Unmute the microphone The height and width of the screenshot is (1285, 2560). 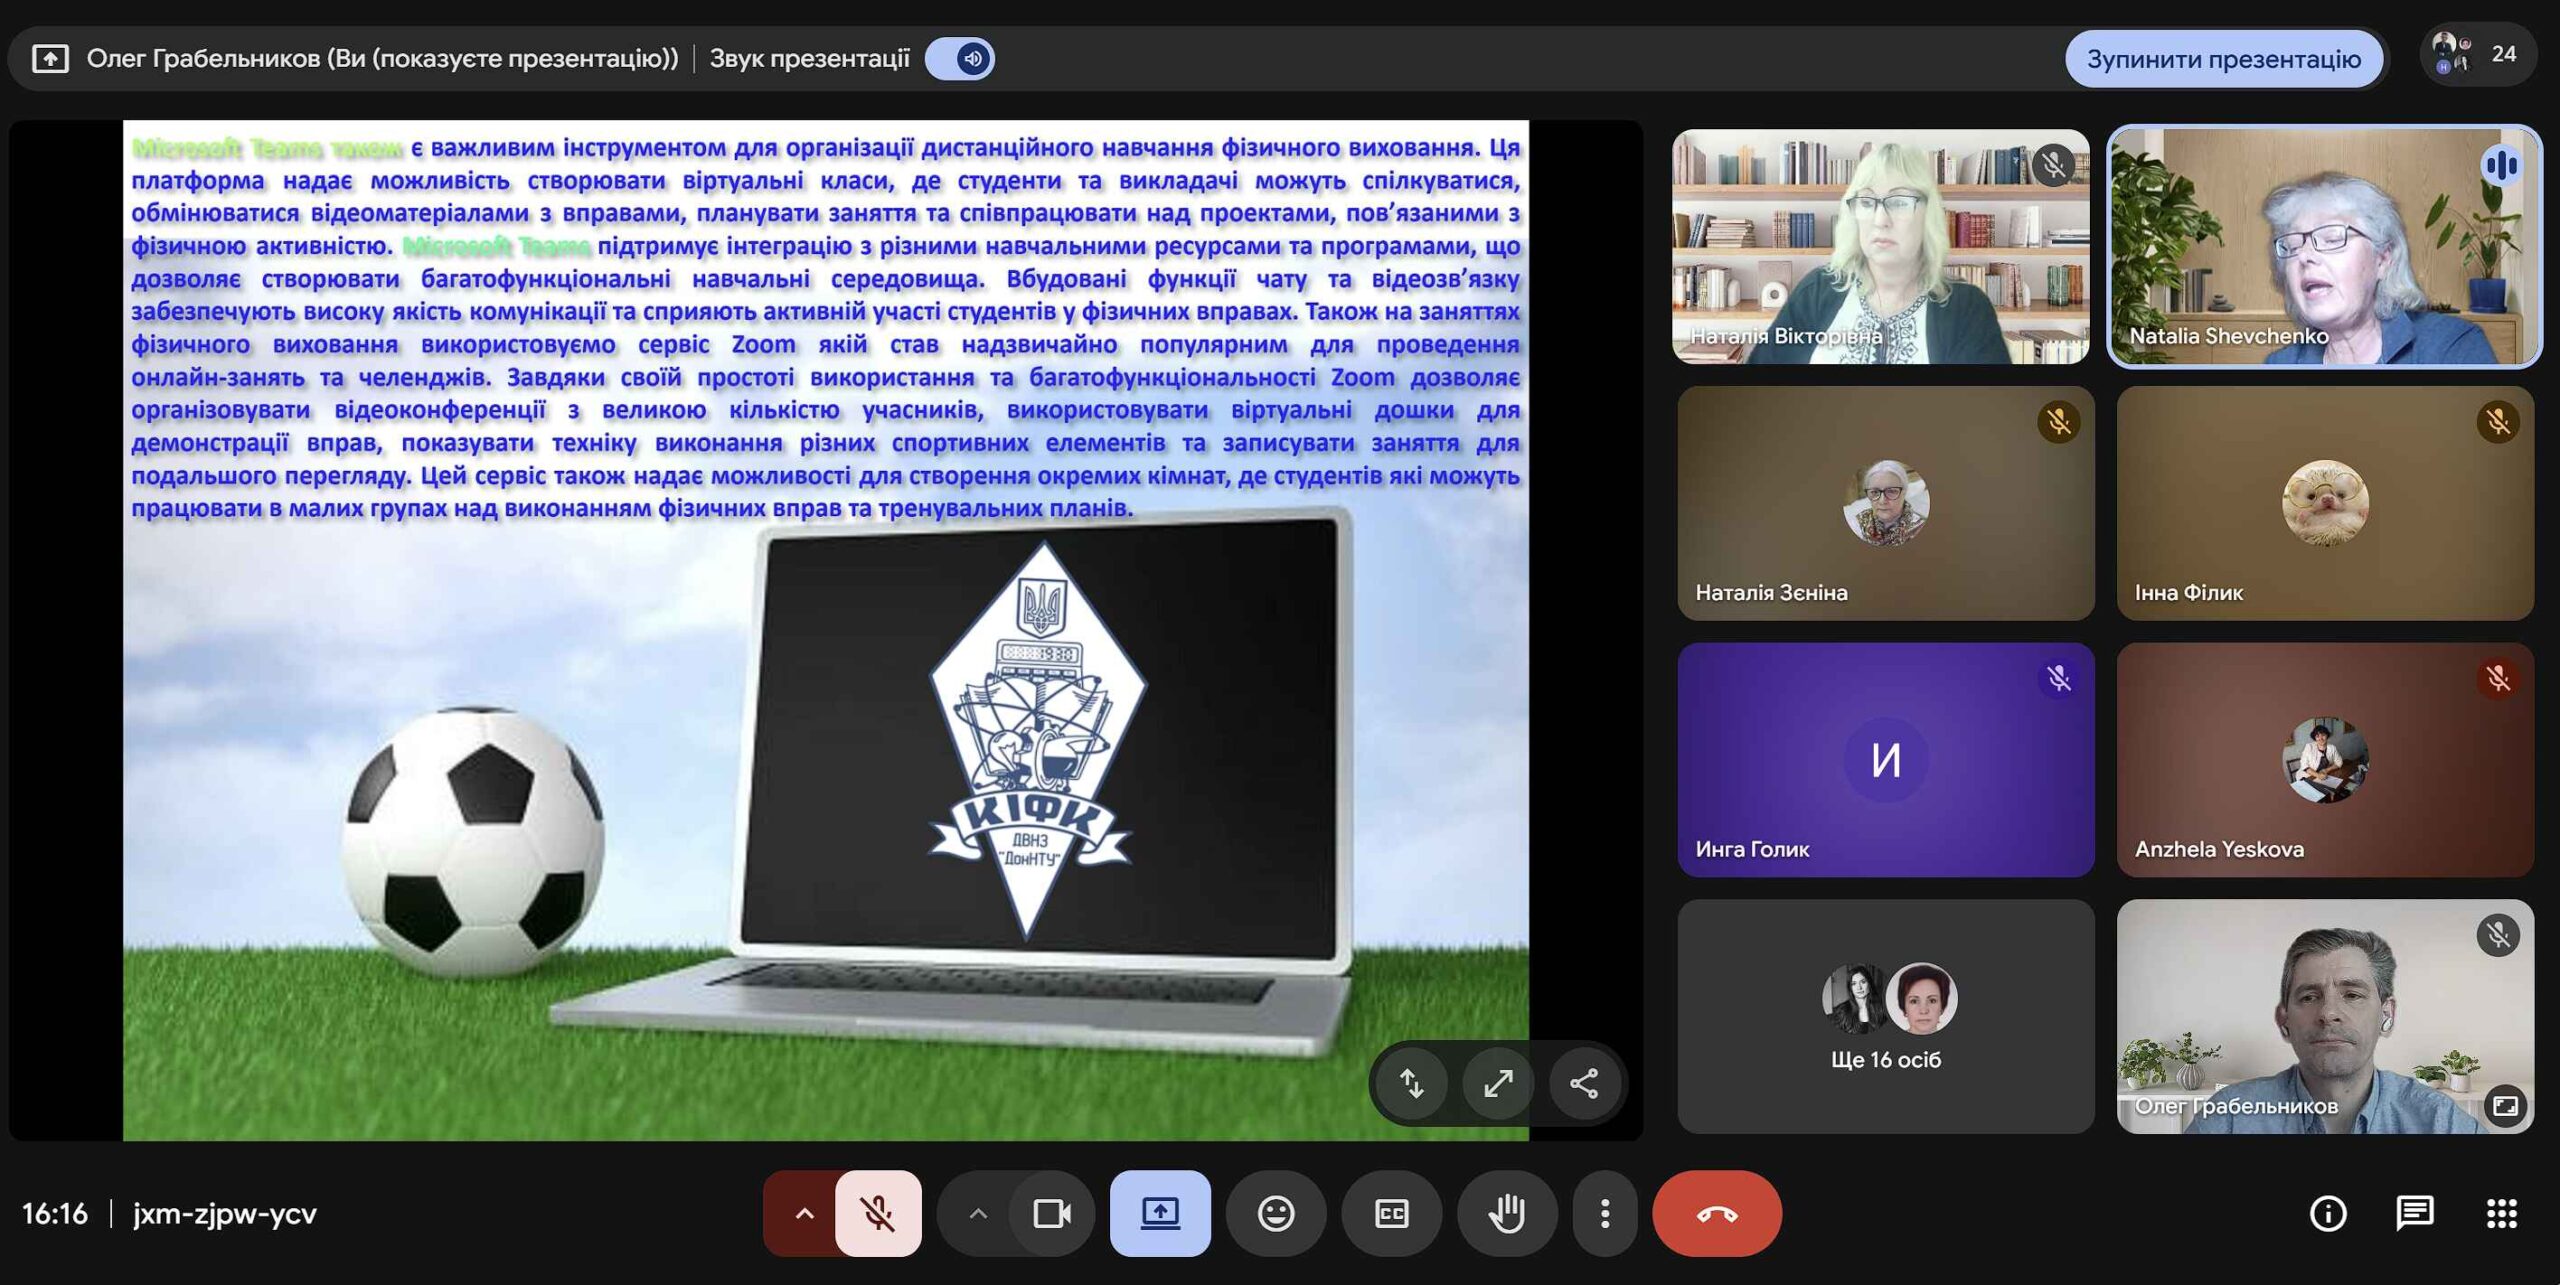(877, 1213)
